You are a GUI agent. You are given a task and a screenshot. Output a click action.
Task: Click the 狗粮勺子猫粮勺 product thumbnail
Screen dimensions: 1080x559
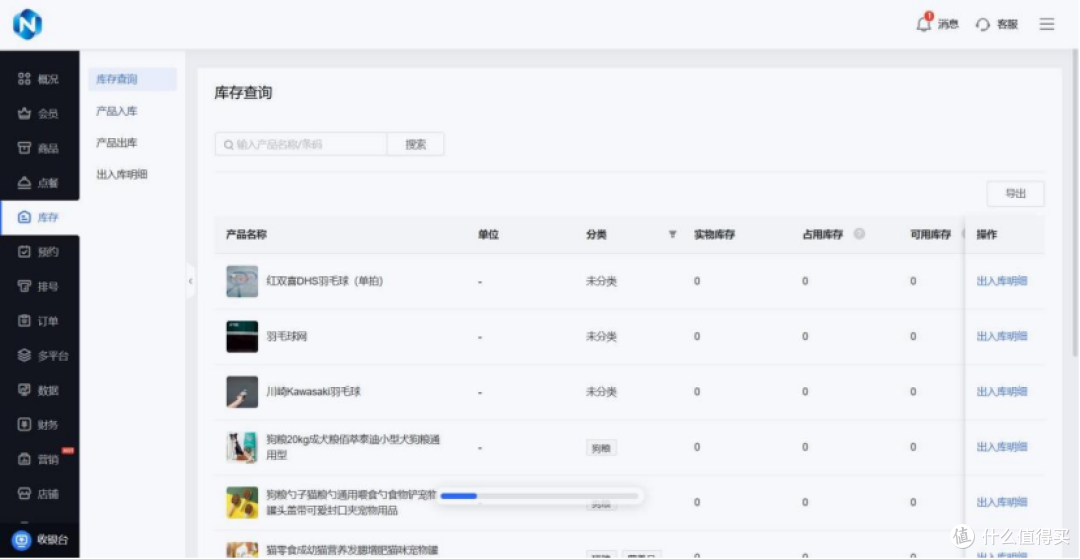pyautogui.click(x=242, y=502)
